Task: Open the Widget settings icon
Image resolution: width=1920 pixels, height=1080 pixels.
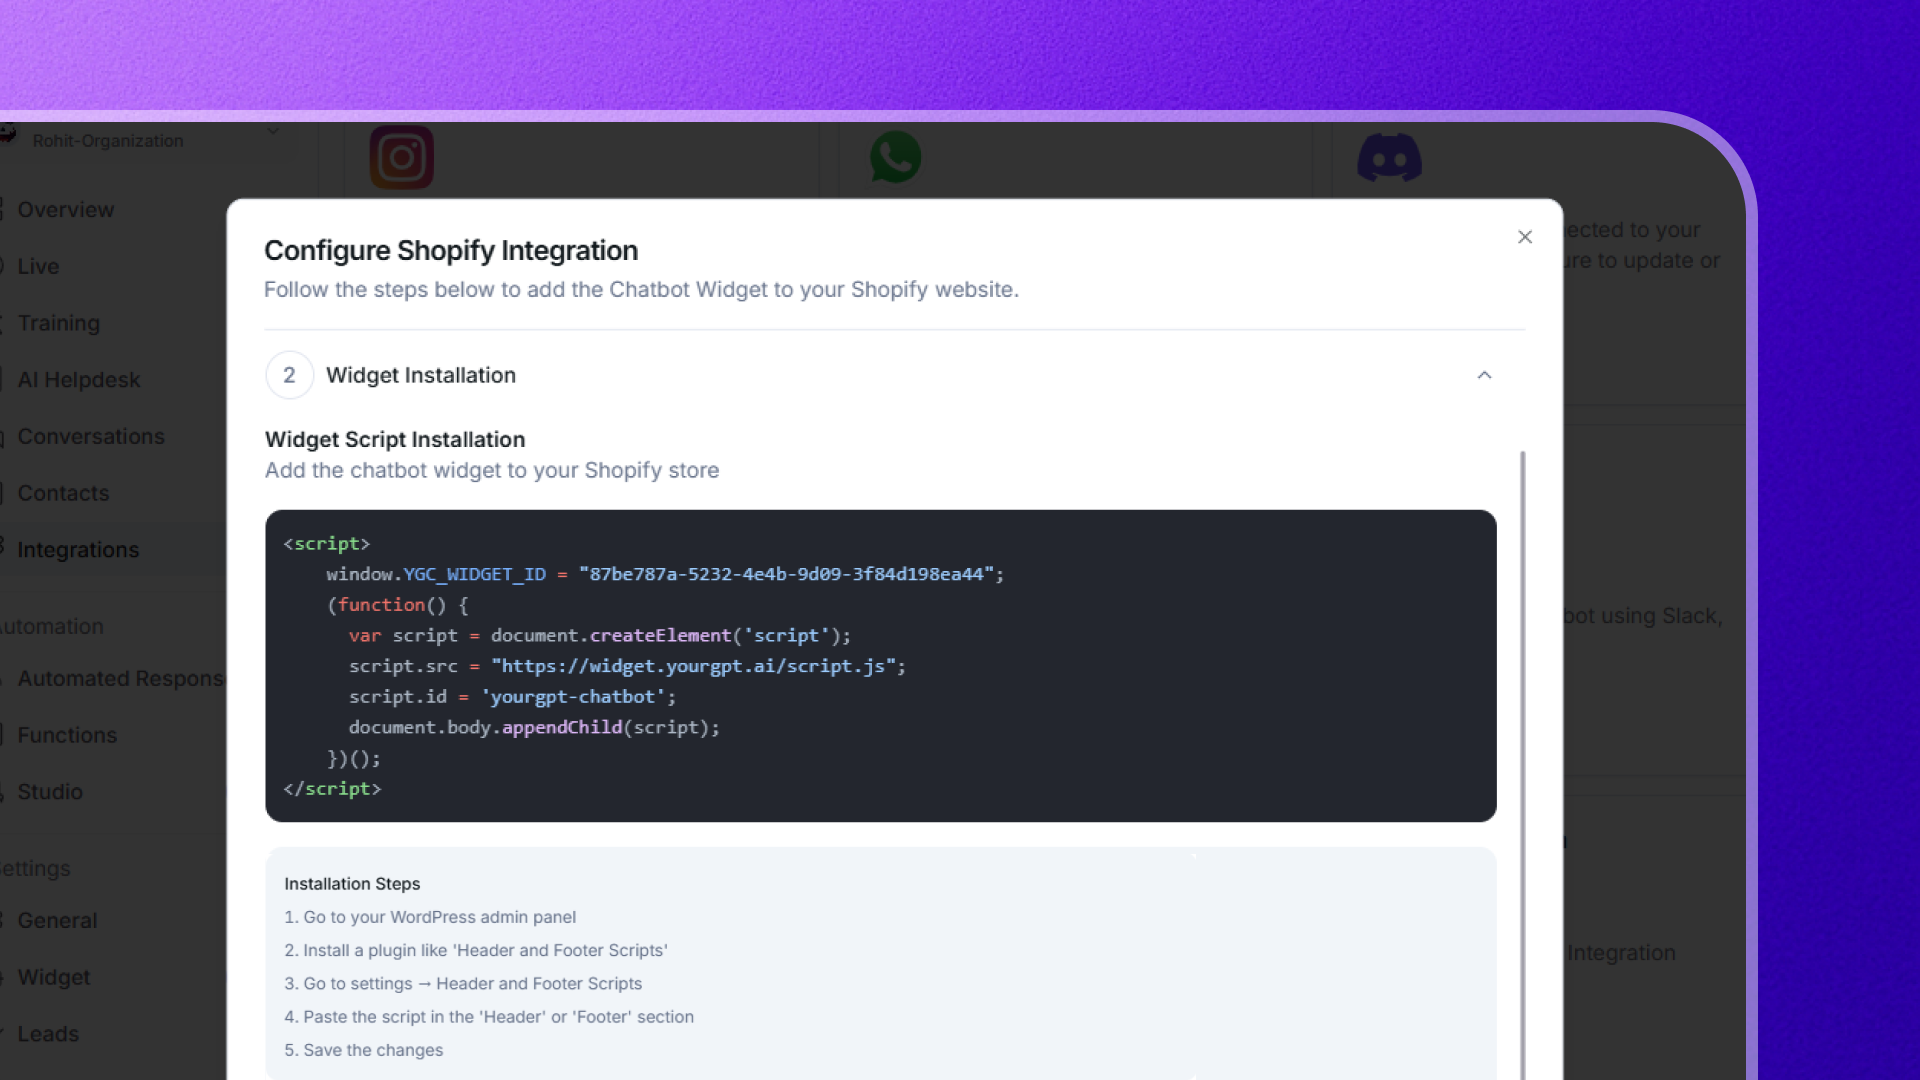Action: (5, 978)
